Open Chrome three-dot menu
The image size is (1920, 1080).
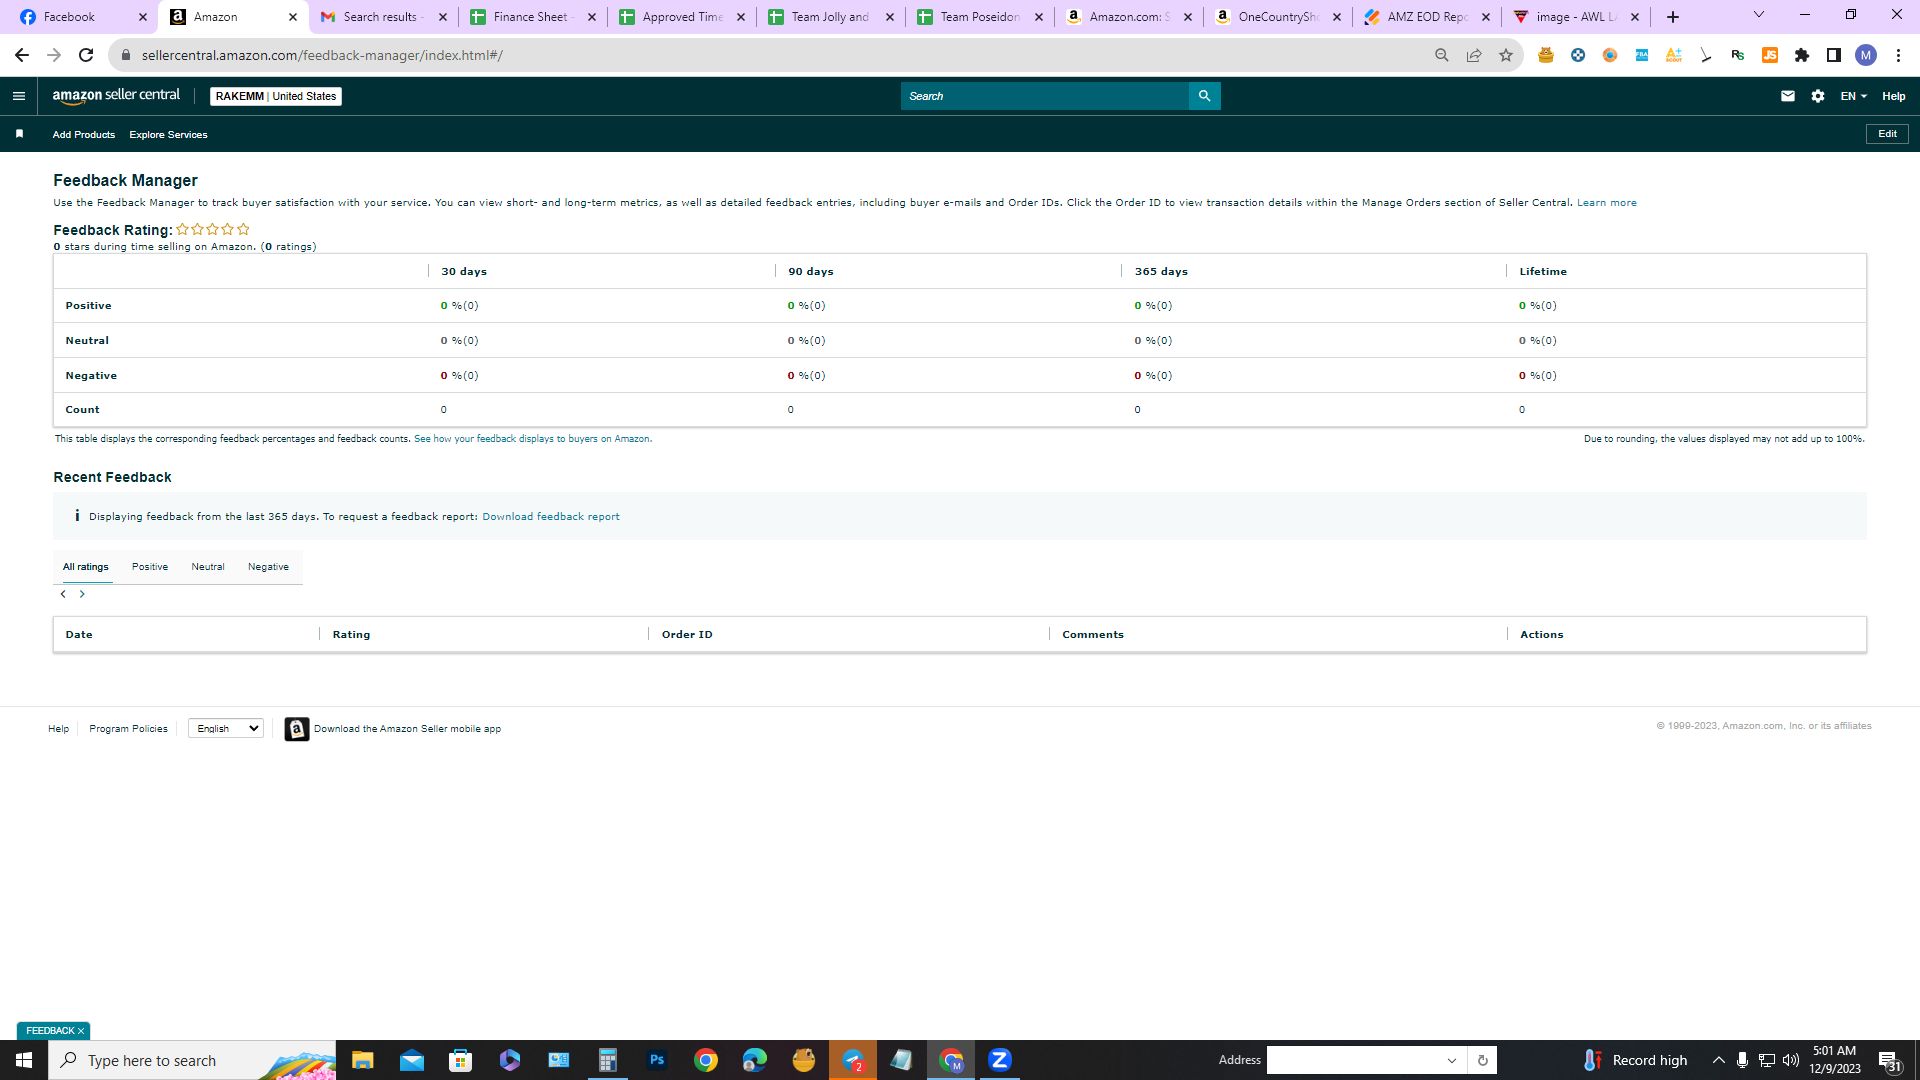1898,55
